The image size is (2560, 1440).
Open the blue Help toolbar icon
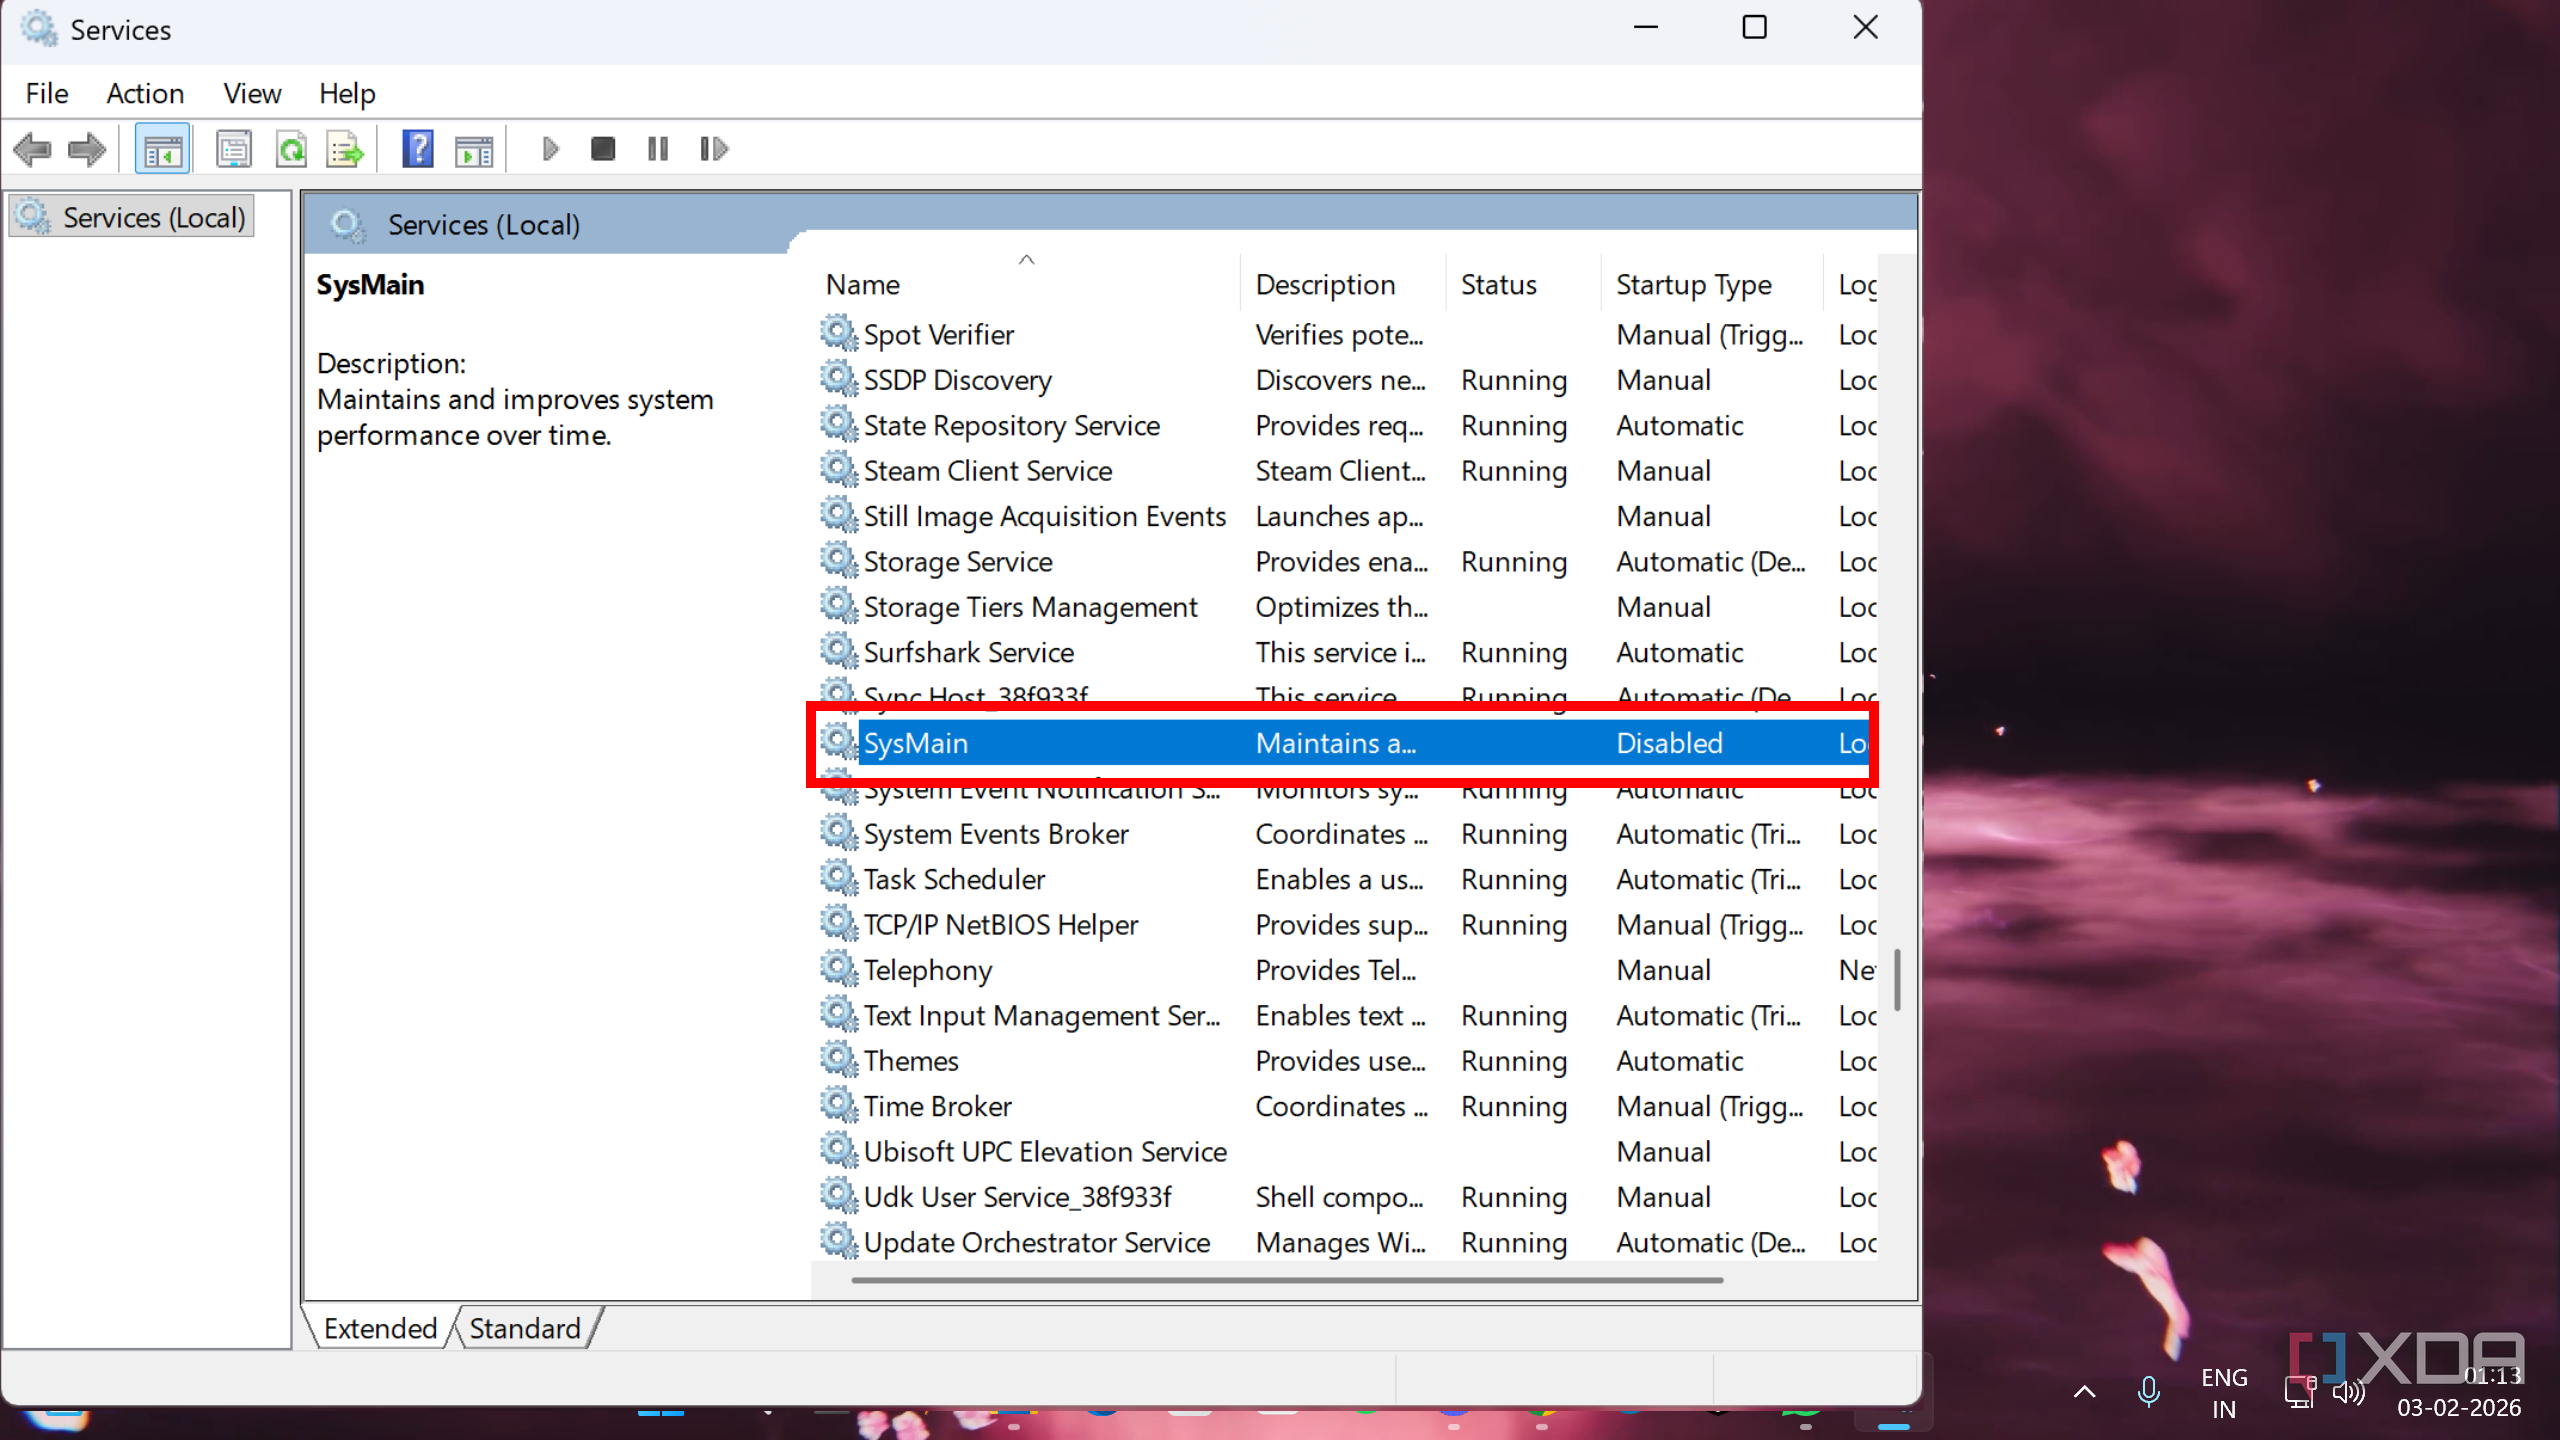point(418,150)
